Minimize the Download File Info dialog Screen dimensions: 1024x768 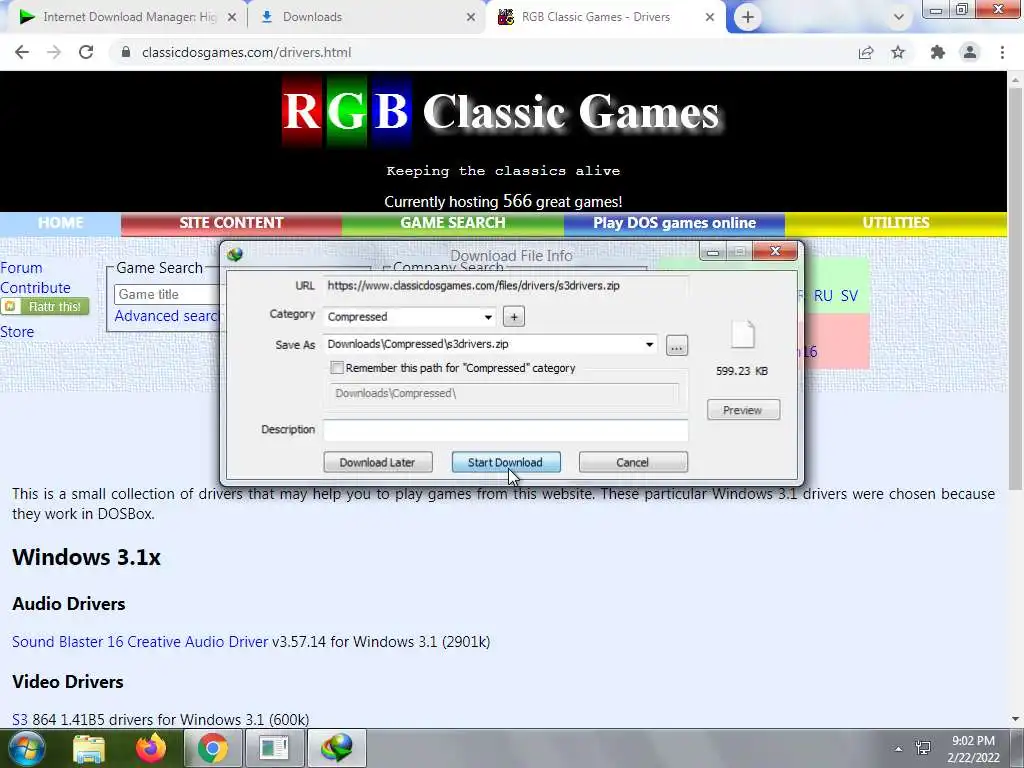coord(712,251)
